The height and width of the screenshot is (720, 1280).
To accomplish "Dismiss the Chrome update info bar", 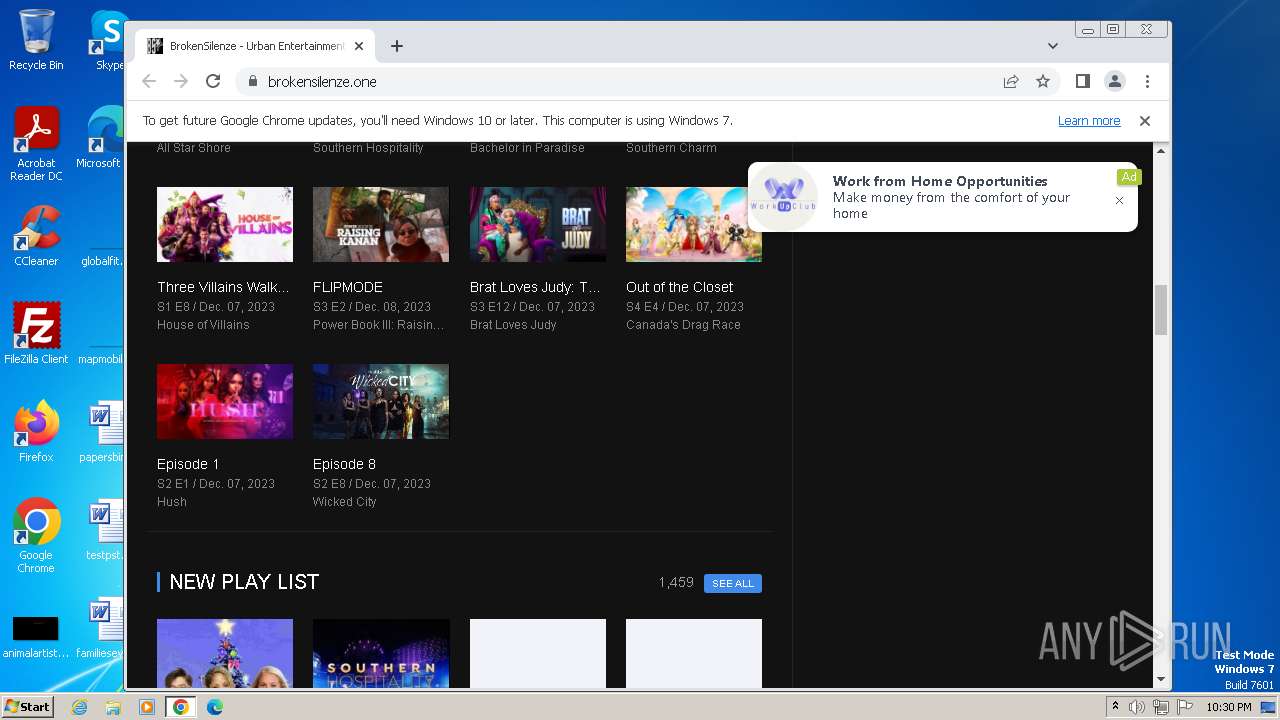I will [1145, 120].
